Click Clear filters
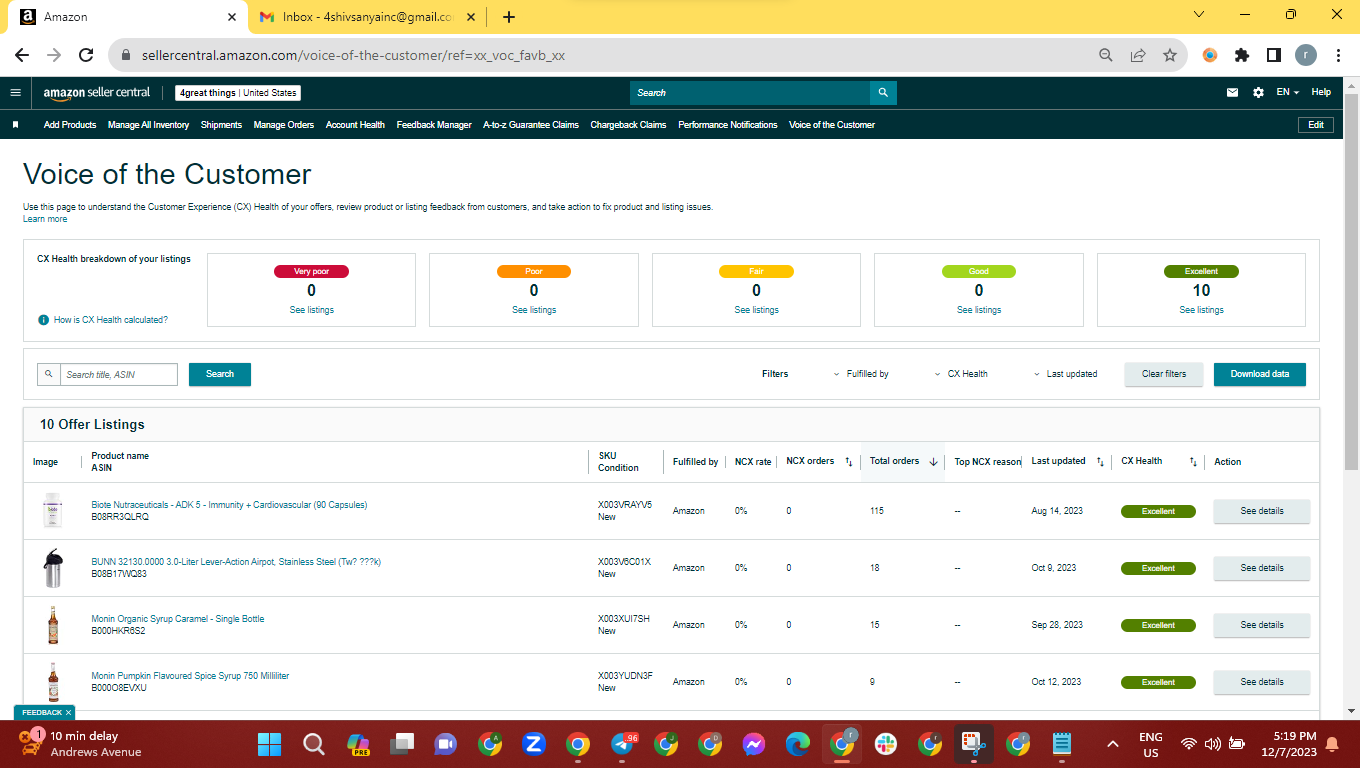This screenshot has width=1360, height=768. point(1164,374)
